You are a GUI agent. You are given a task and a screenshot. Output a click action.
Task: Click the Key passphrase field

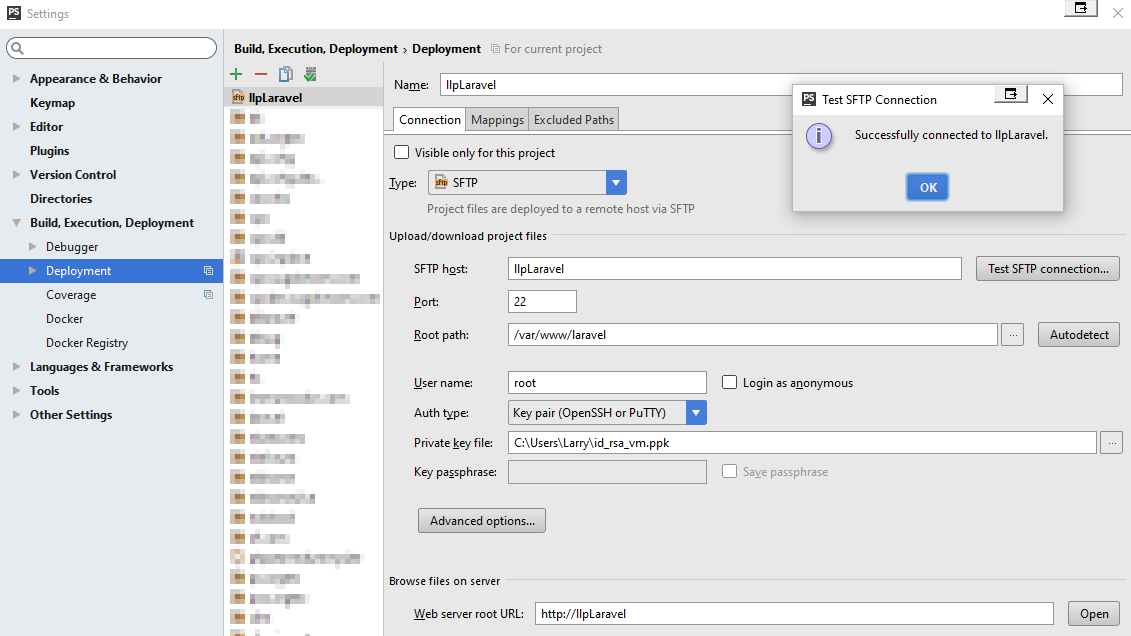coord(607,472)
